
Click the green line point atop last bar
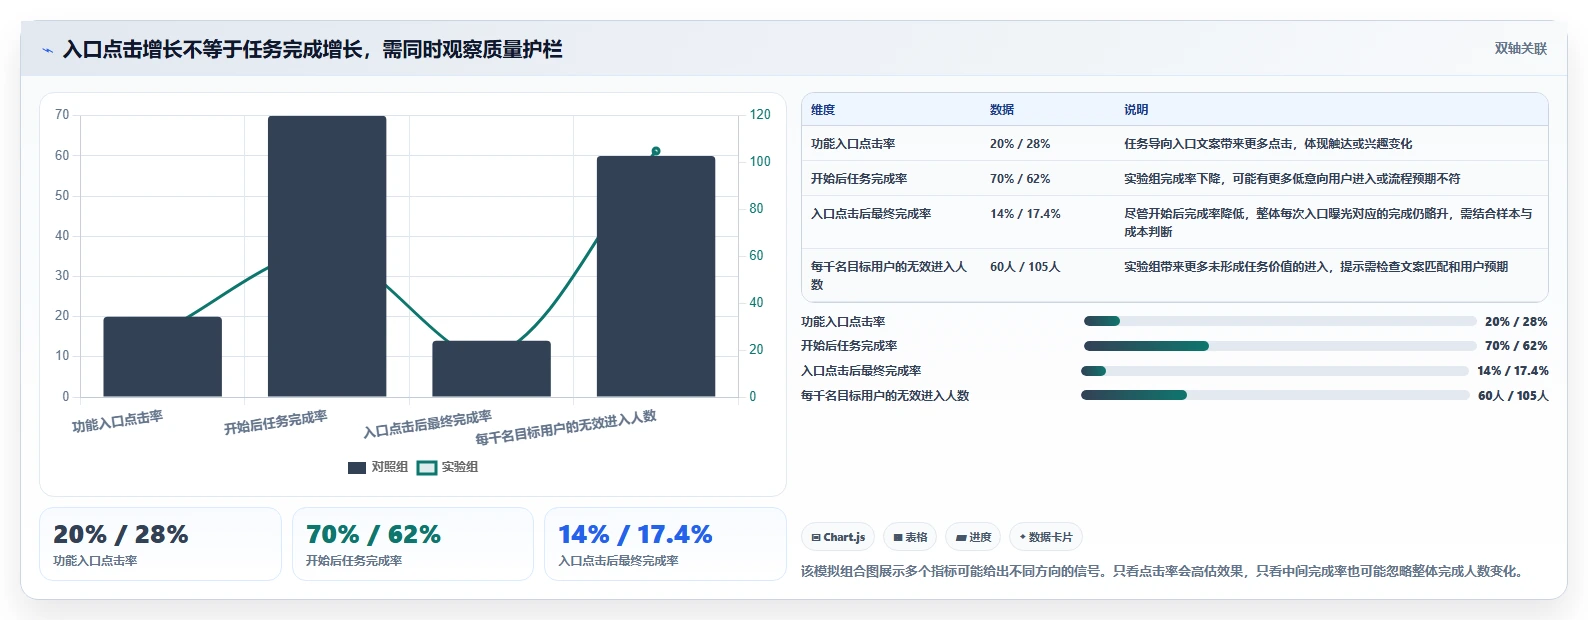(656, 151)
